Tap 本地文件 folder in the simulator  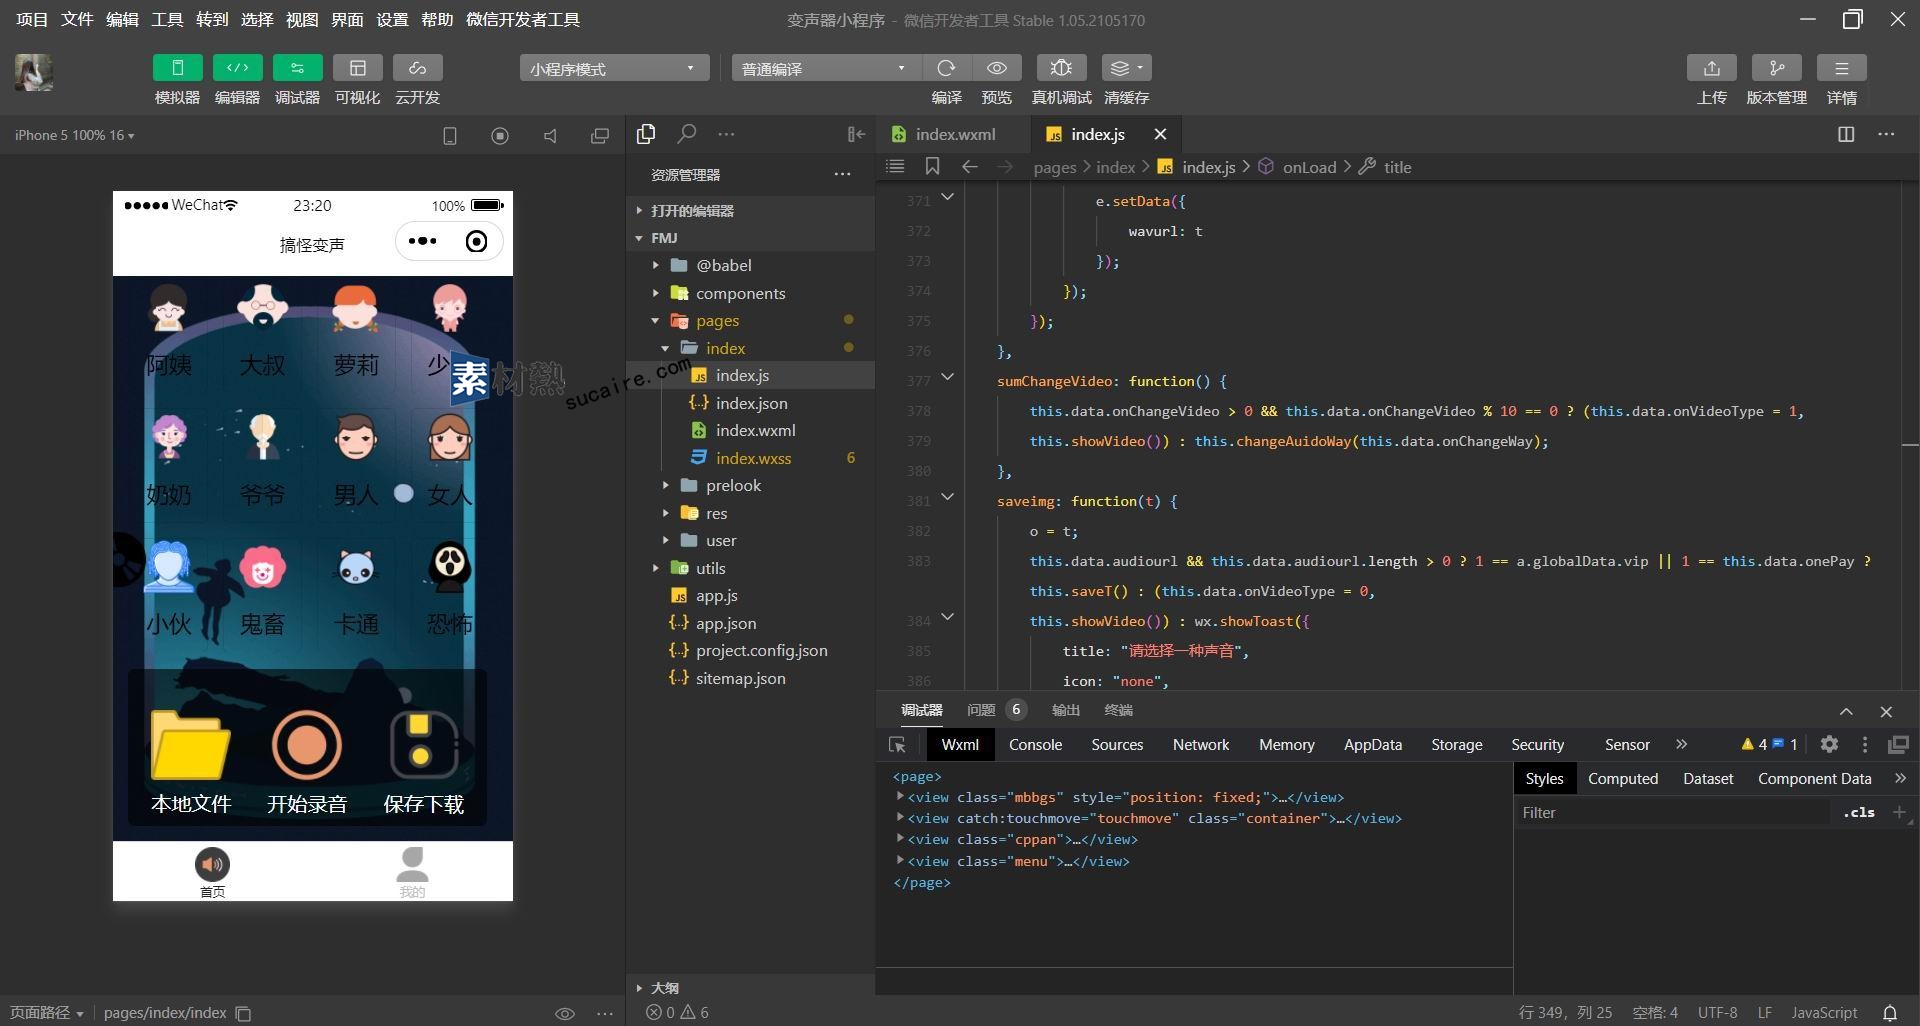click(x=190, y=761)
